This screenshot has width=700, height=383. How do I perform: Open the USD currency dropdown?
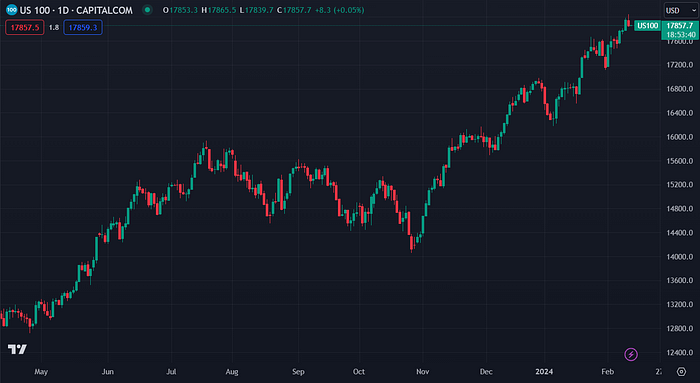pyautogui.click(x=681, y=10)
